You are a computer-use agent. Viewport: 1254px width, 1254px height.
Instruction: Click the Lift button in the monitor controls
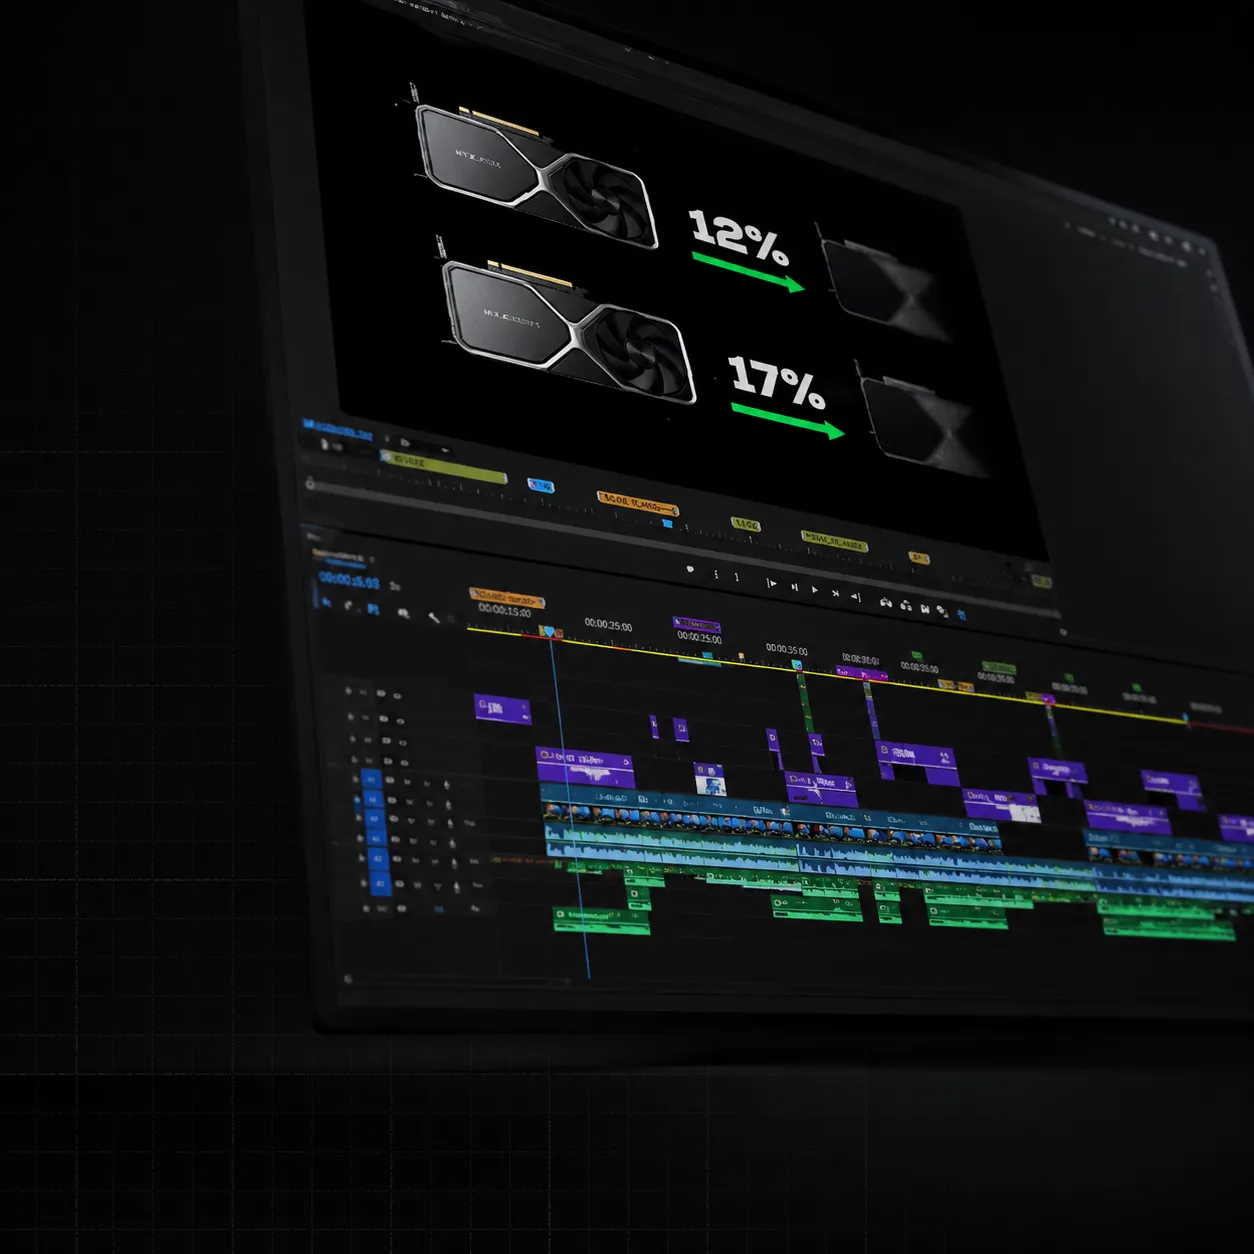(x=885, y=602)
